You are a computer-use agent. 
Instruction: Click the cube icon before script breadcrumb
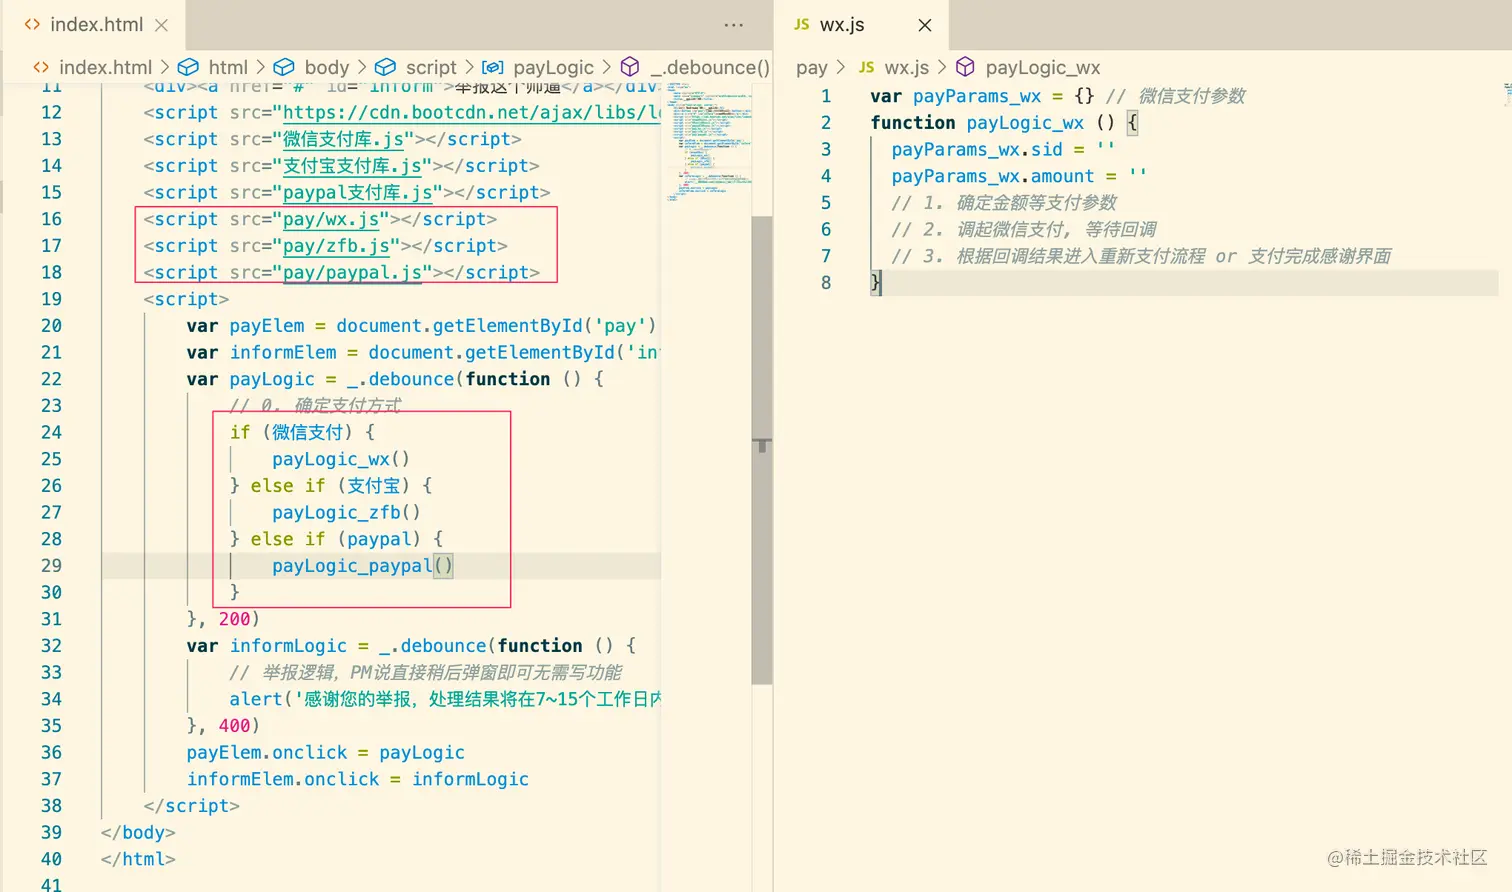(385, 67)
